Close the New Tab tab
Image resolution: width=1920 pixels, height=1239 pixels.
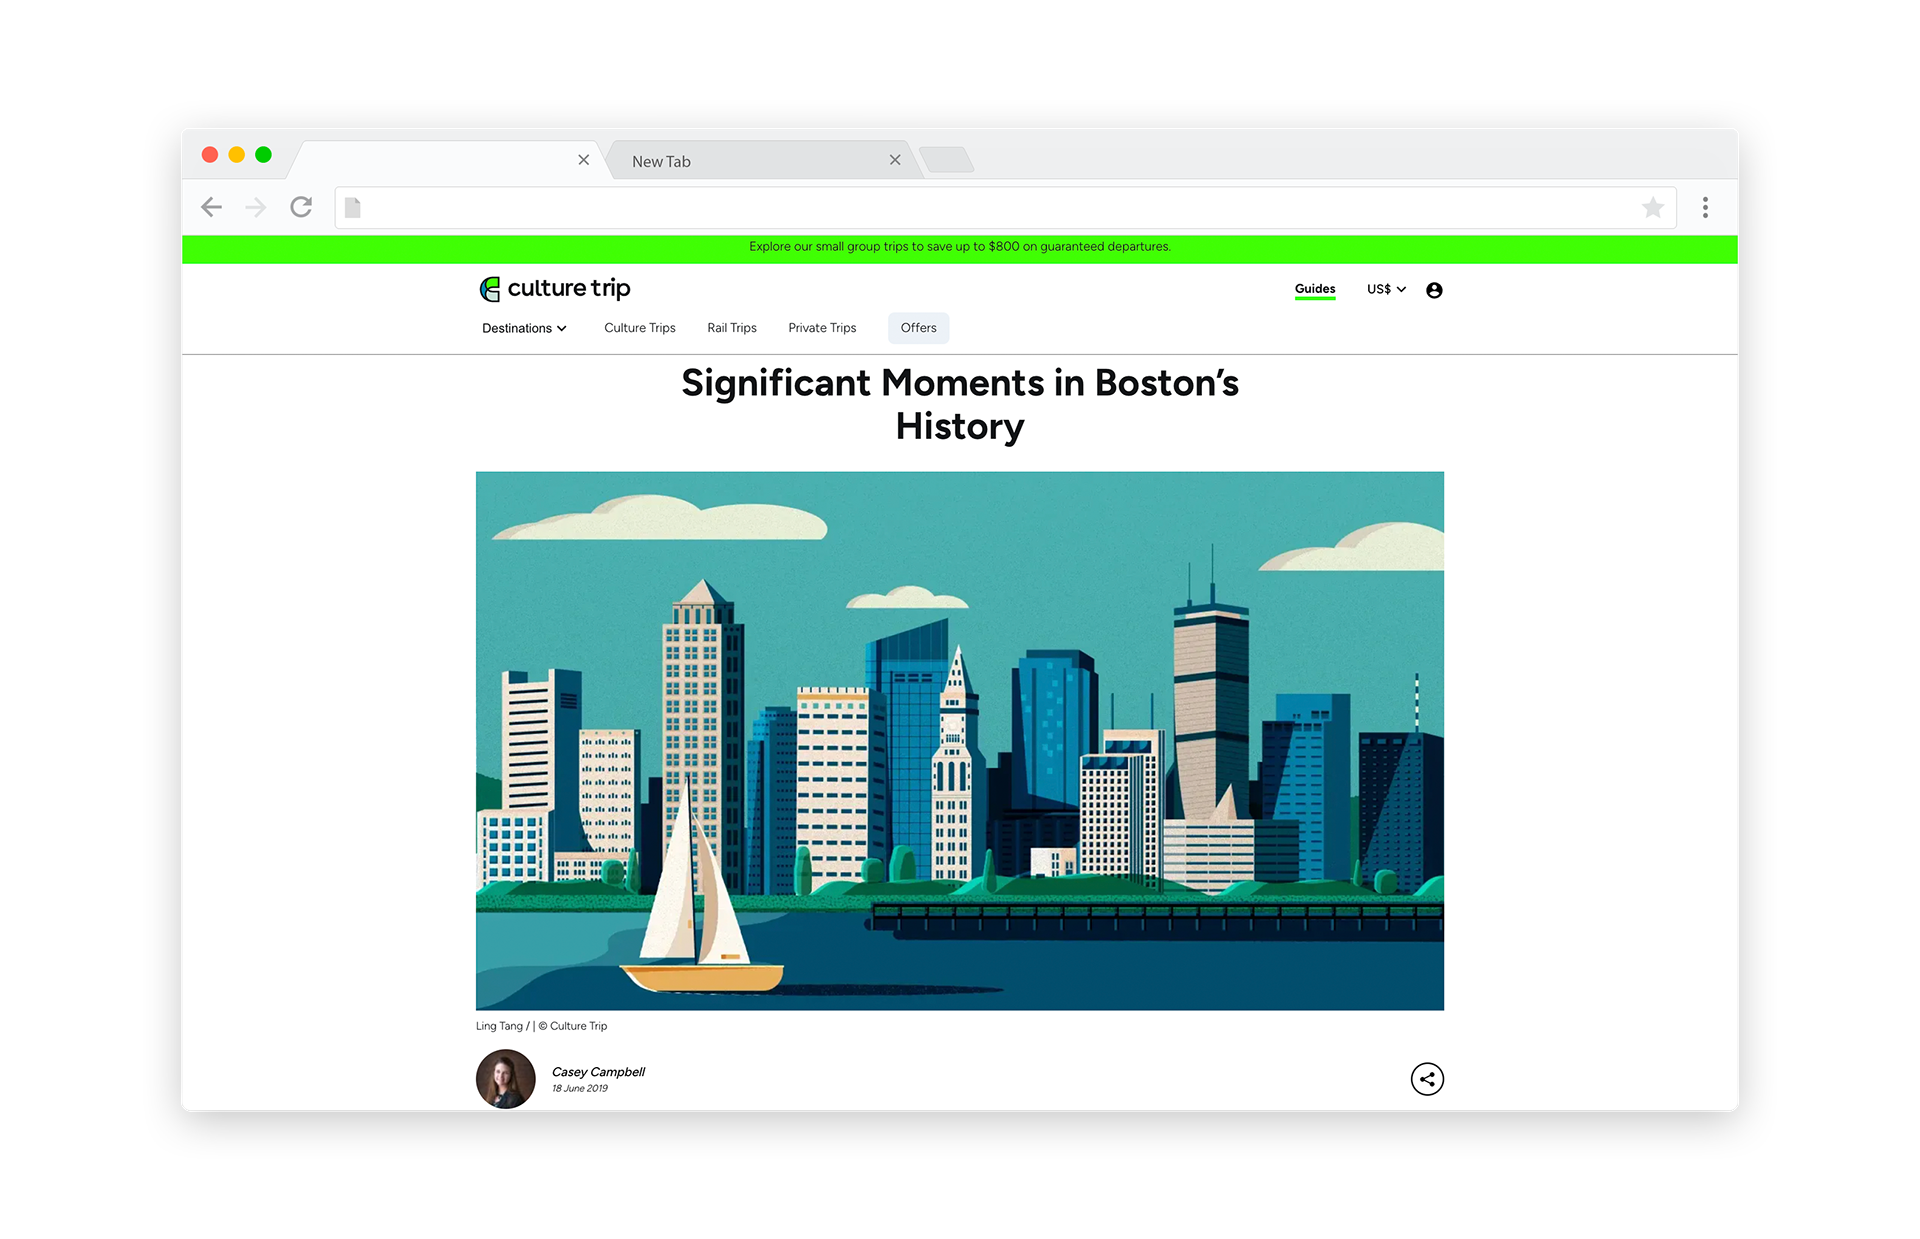click(x=895, y=160)
